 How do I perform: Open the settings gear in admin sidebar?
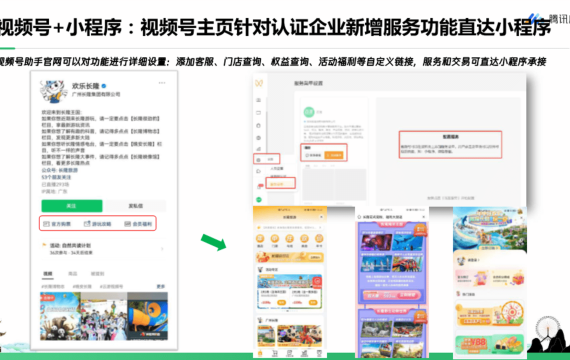(x=259, y=160)
